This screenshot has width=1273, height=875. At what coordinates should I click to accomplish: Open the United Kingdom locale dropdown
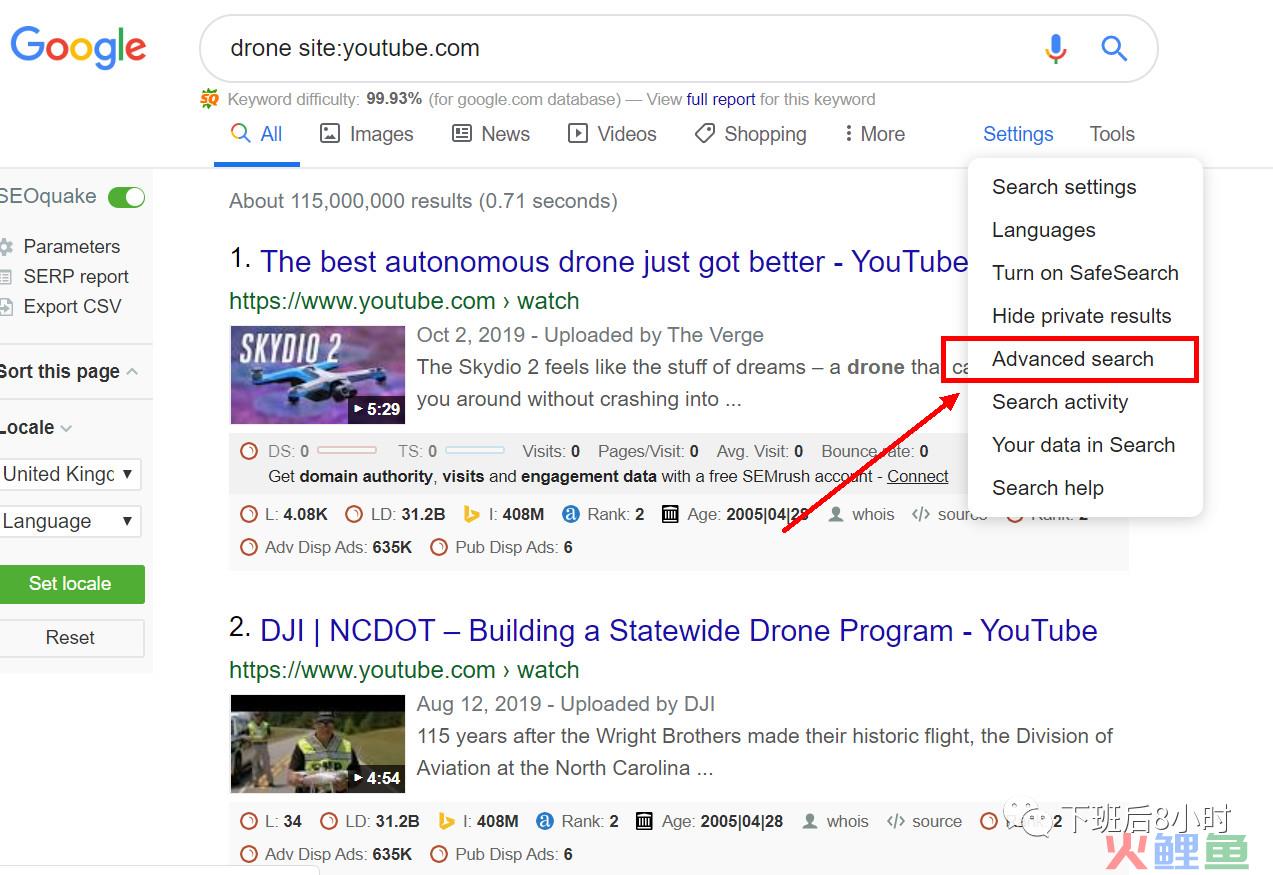(70, 474)
